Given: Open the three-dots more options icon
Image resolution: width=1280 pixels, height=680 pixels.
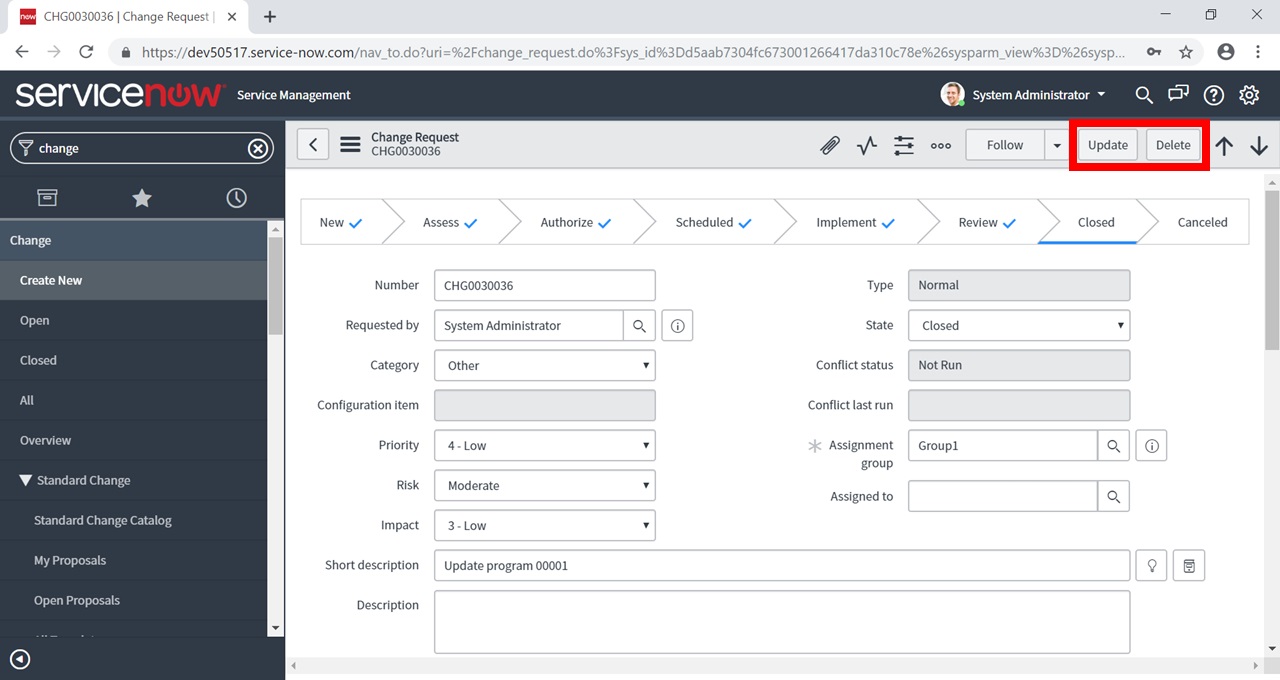Looking at the screenshot, I should pyautogui.click(x=941, y=146).
